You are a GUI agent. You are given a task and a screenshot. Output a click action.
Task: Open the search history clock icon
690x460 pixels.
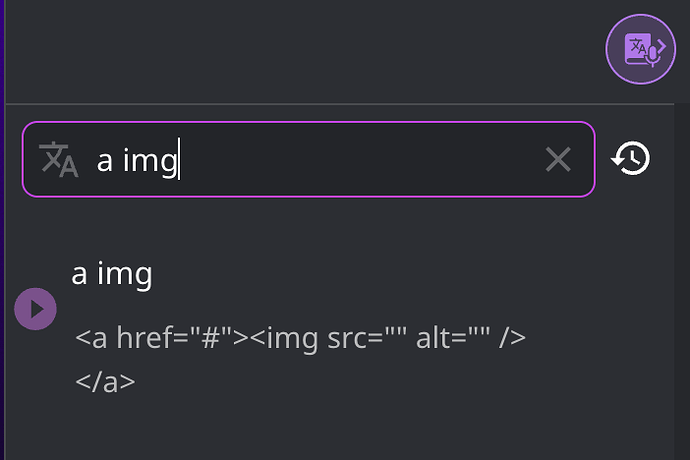(631, 158)
